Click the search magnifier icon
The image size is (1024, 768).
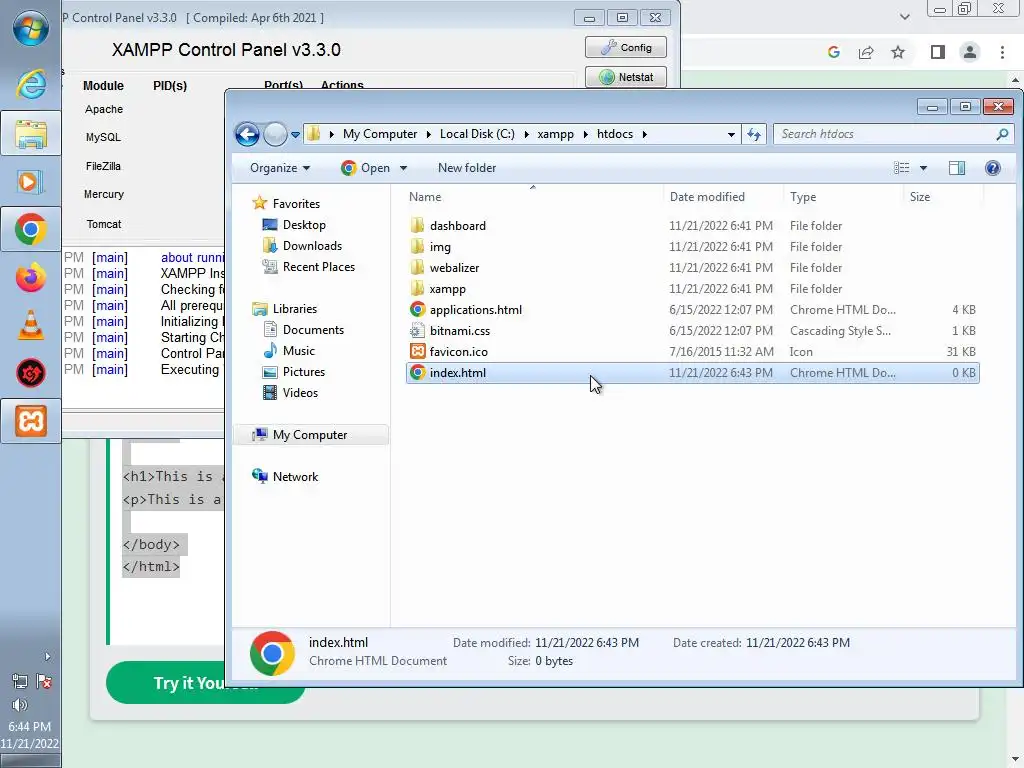pos(1002,135)
